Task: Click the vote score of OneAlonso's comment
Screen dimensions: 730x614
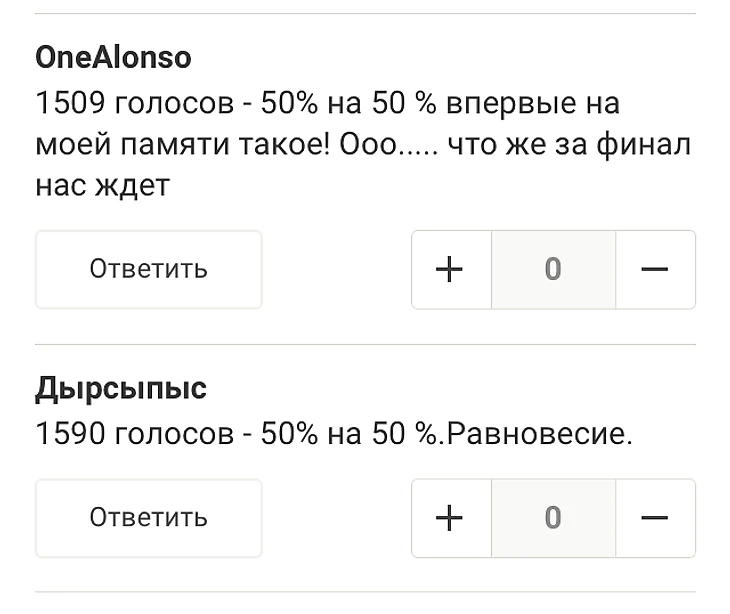Action: pyautogui.click(x=553, y=269)
